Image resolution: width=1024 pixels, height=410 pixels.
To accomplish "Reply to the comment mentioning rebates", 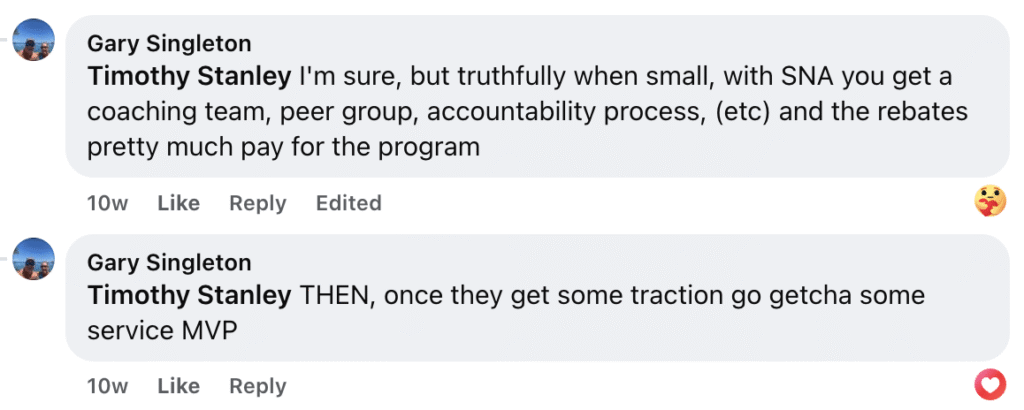I will 257,203.
